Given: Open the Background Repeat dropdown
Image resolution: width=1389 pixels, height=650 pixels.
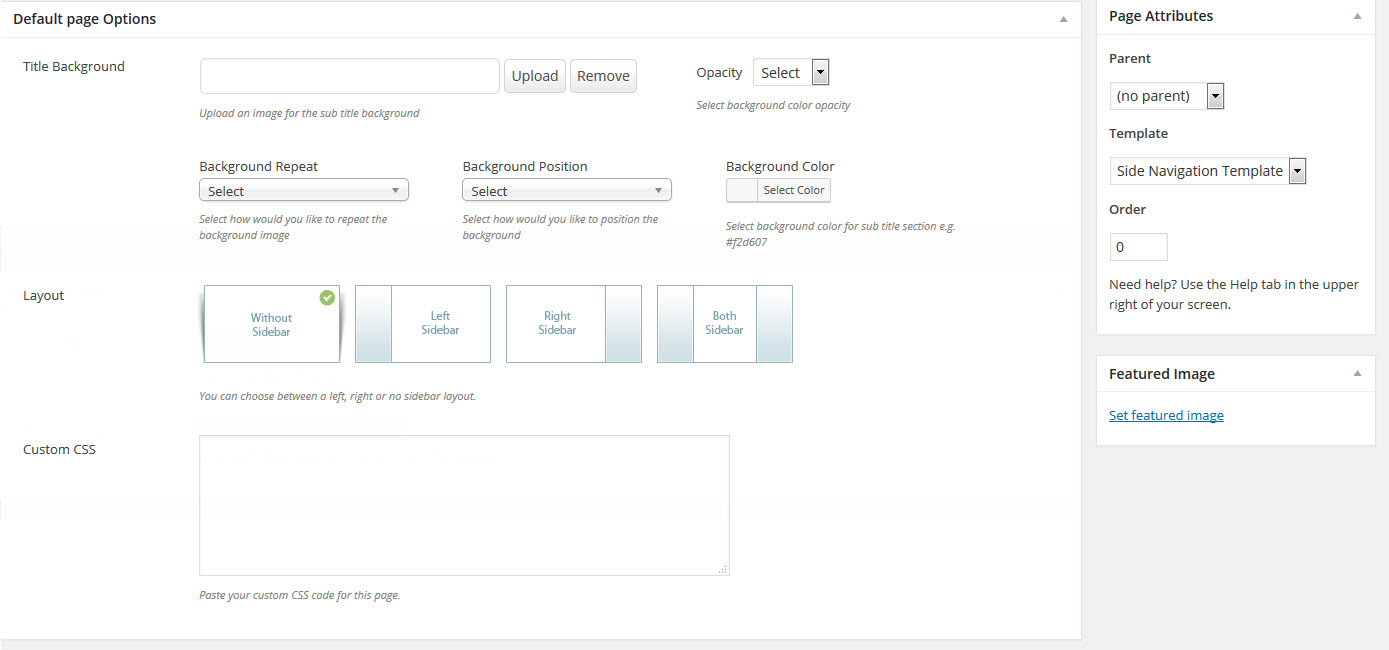Looking at the screenshot, I should pyautogui.click(x=304, y=191).
